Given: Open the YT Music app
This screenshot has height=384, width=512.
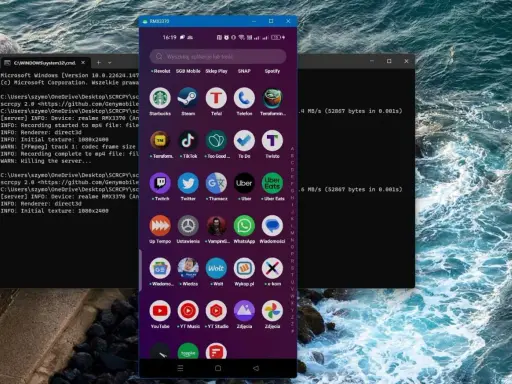Looking at the screenshot, I should [x=188, y=311].
